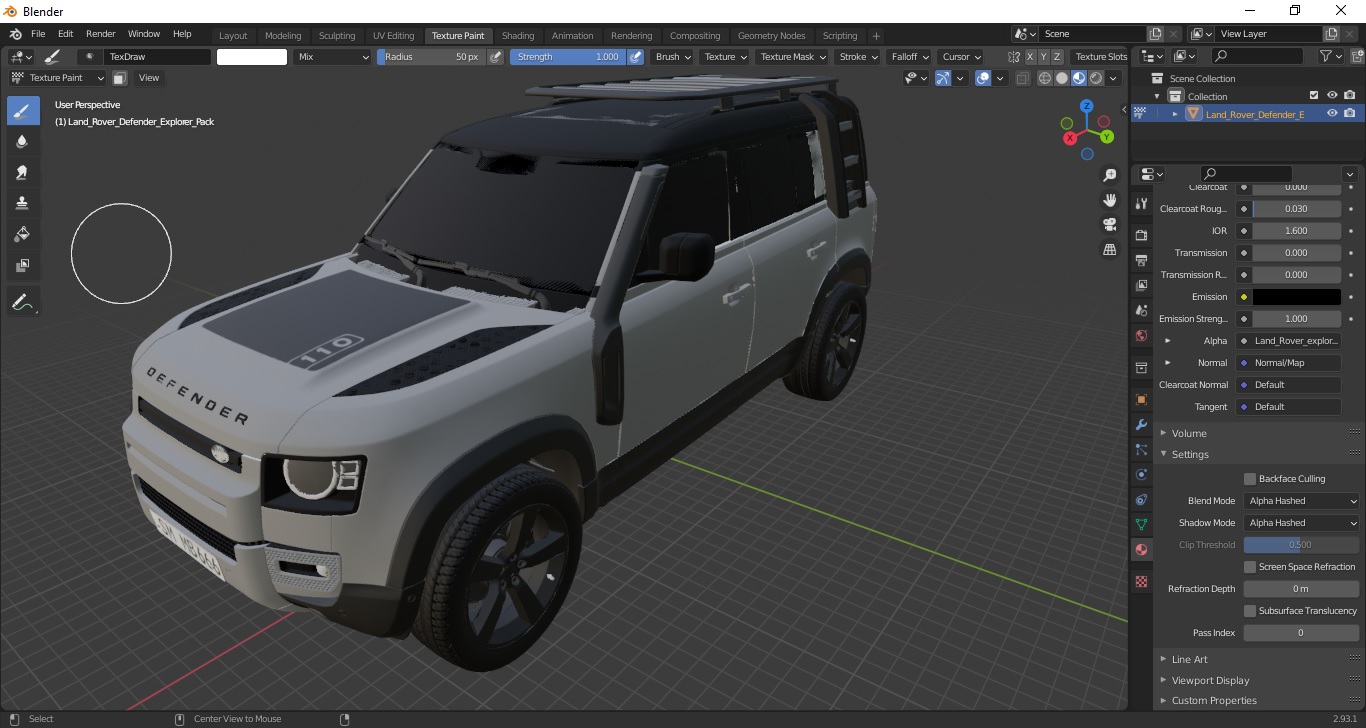
Task: Switch to Wireframe viewport shading
Action: click(1045, 78)
